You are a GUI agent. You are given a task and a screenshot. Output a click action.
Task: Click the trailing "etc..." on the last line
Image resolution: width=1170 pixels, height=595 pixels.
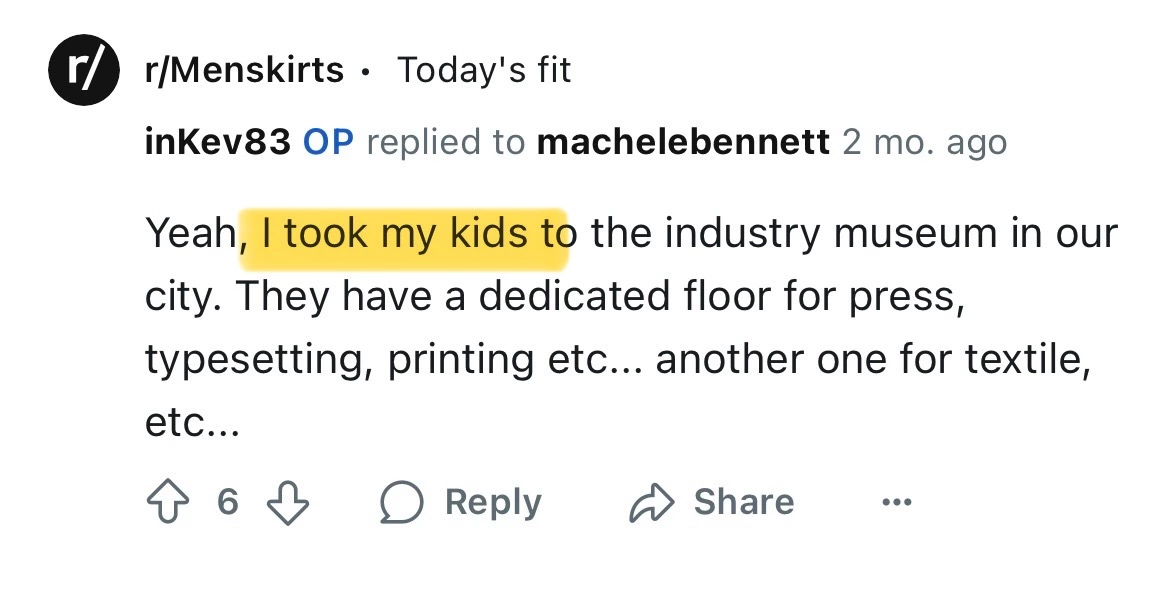click(x=192, y=424)
